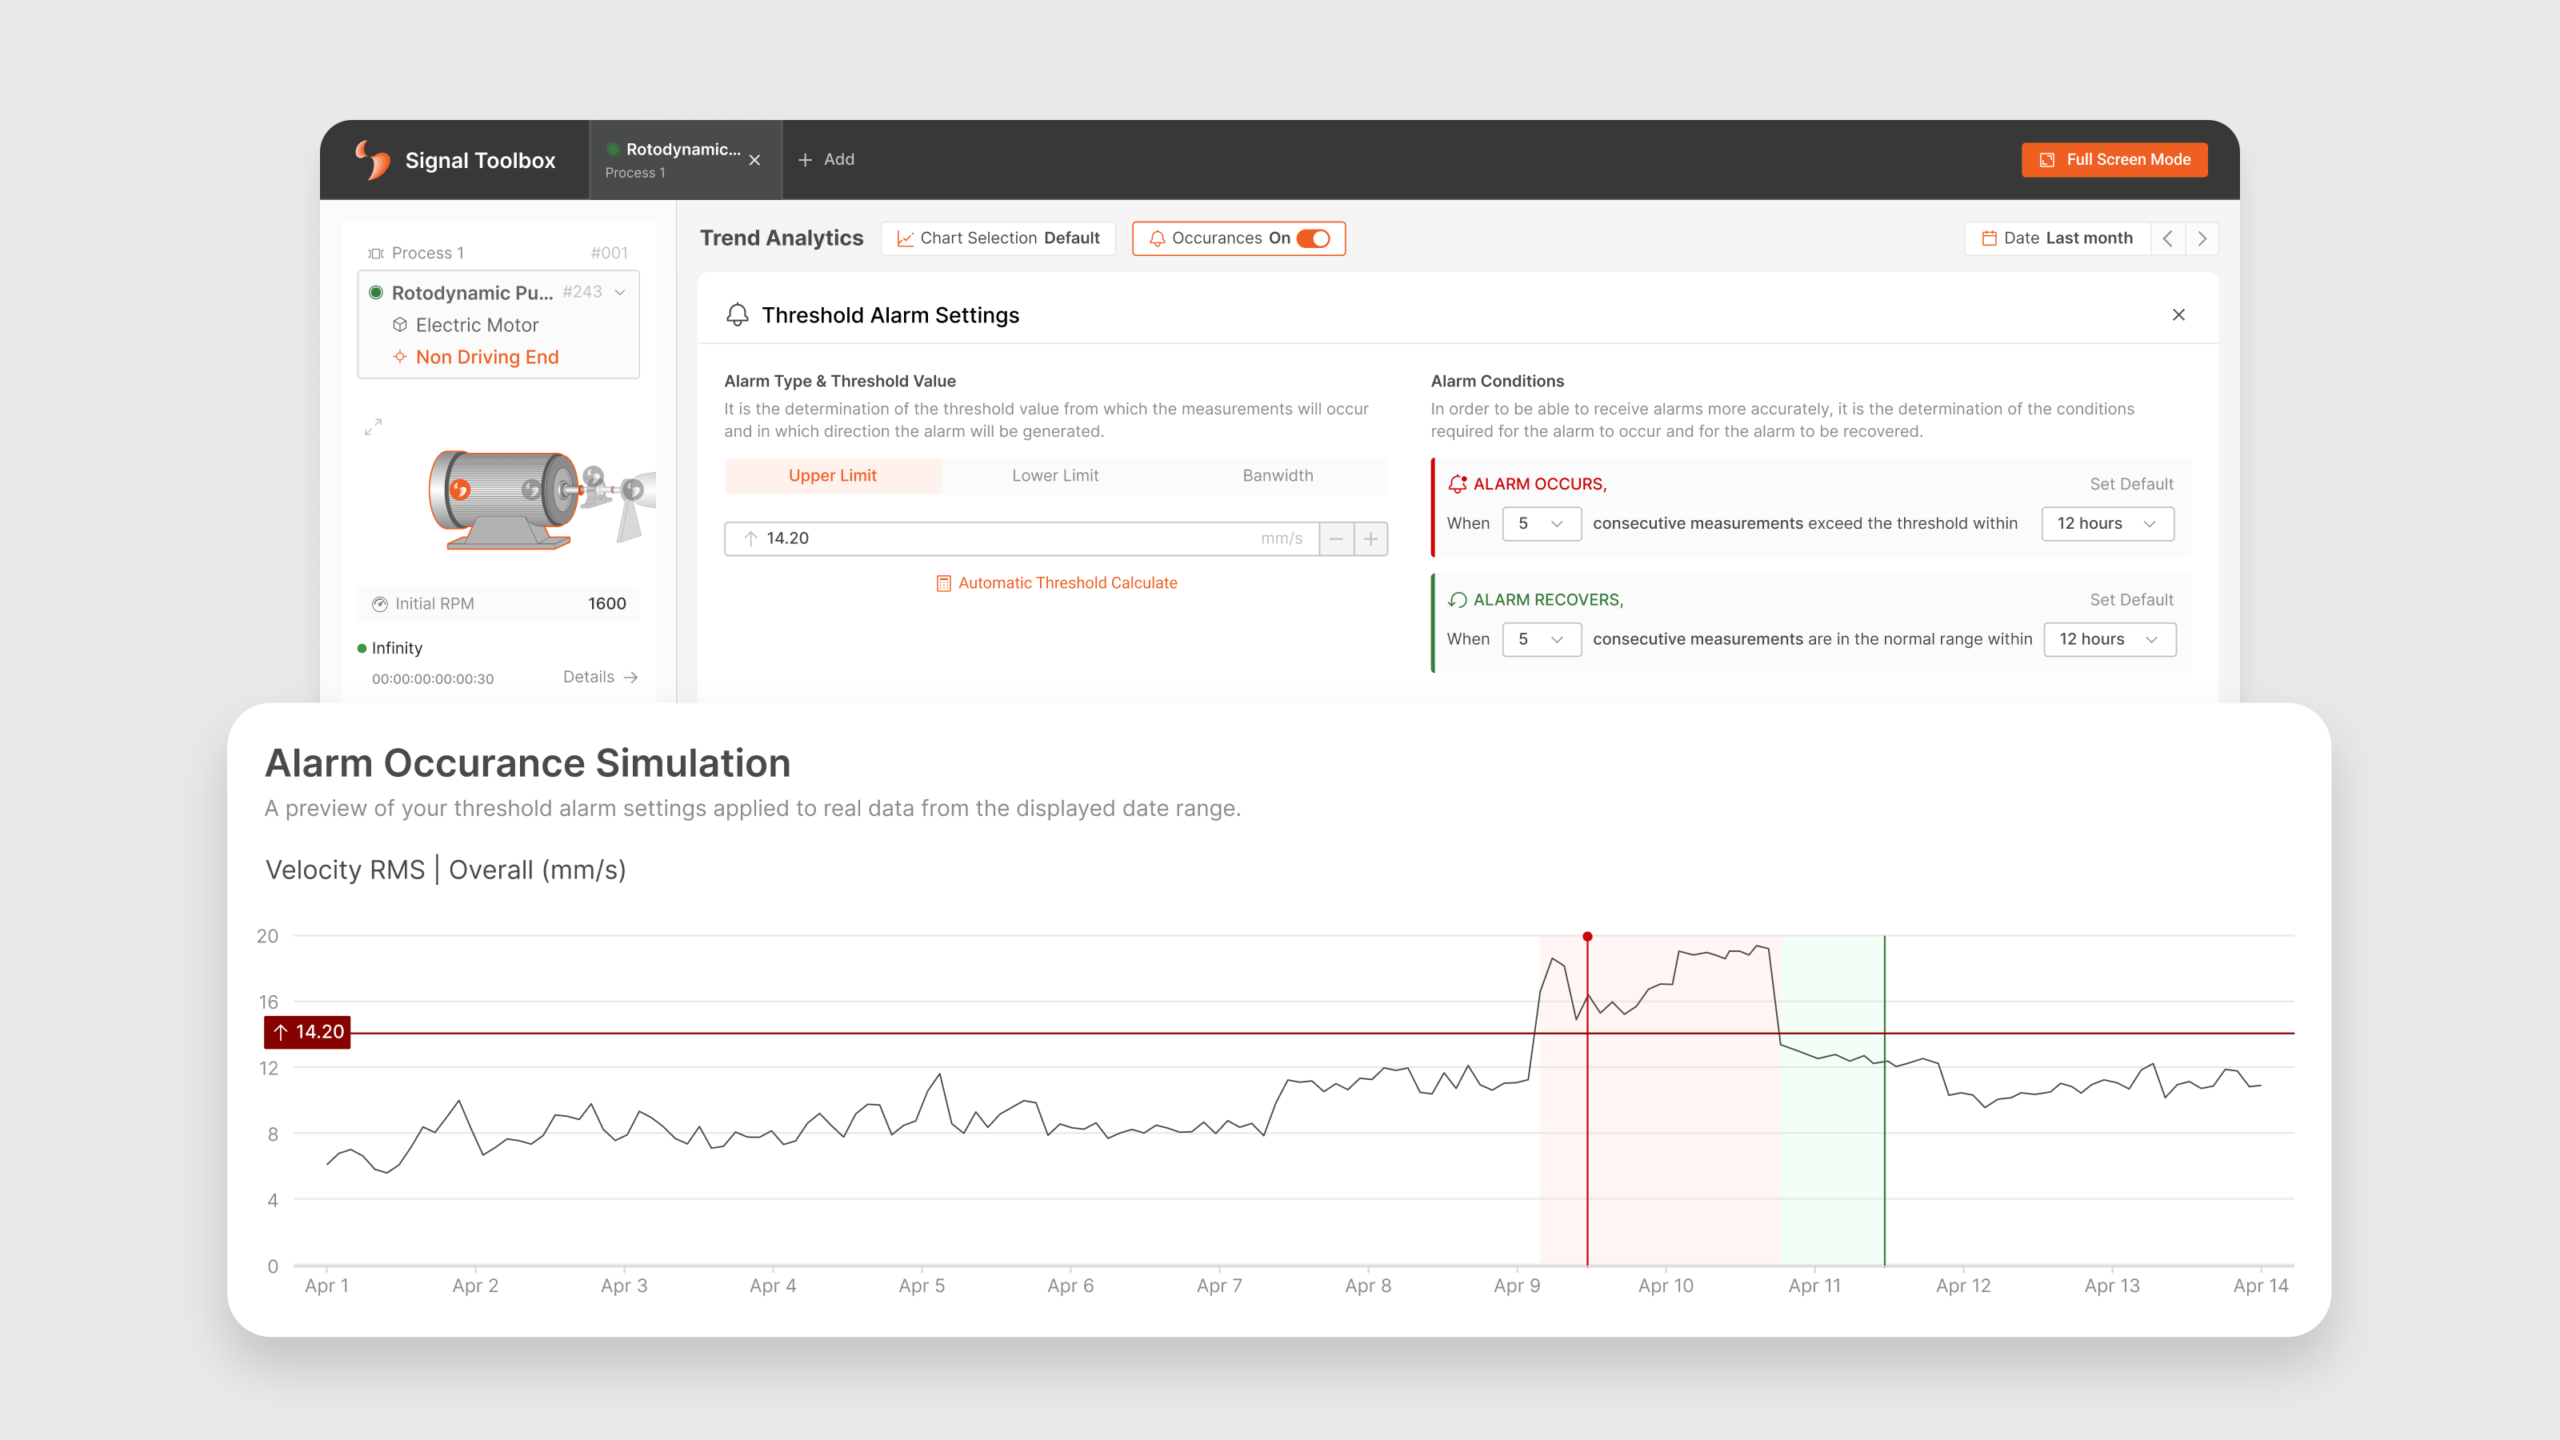Viewport: 2560px width, 1440px height.
Task: Expand the consecutive measurements hours dropdown for alarm occurs
Action: (x=2106, y=522)
